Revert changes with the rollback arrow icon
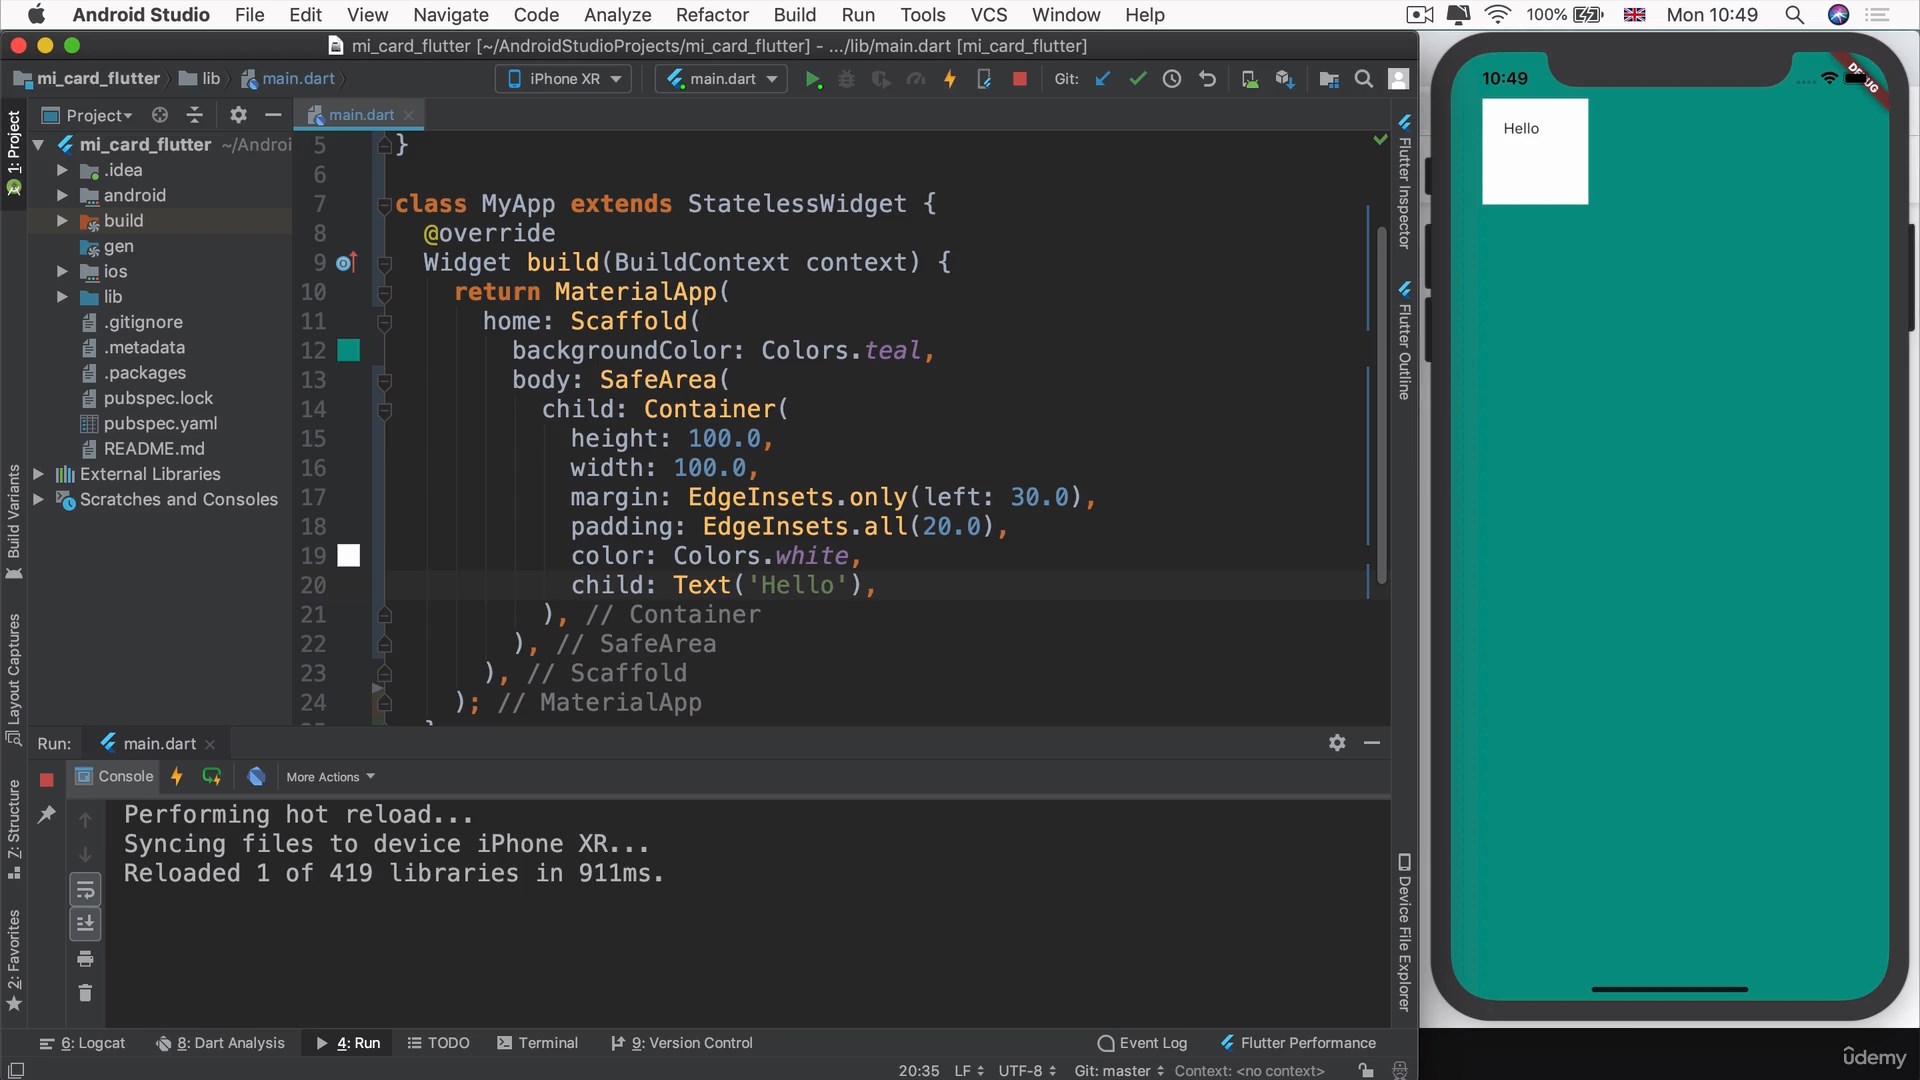Image resolution: width=1920 pixels, height=1080 pixels. (x=1207, y=79)
